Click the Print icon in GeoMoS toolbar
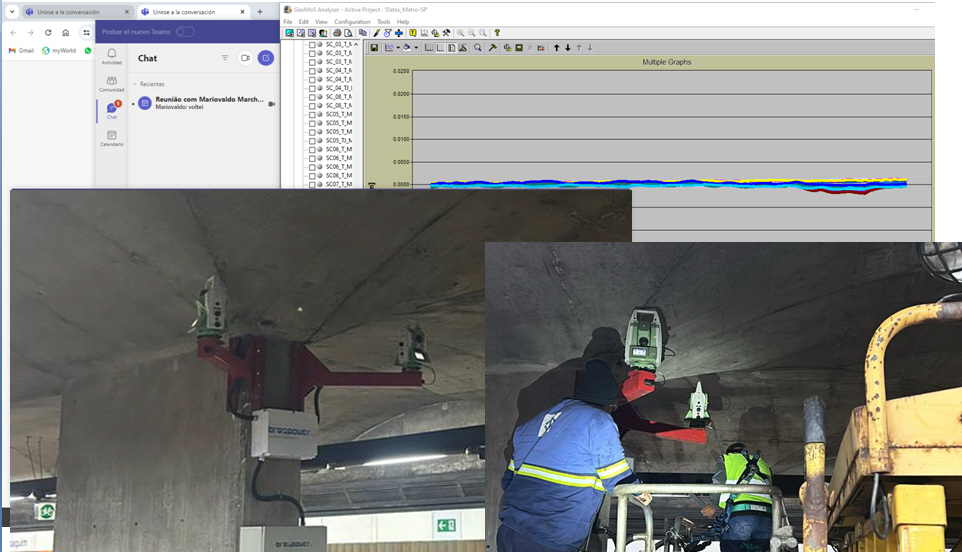962x552 pixels. coord(337,33)
